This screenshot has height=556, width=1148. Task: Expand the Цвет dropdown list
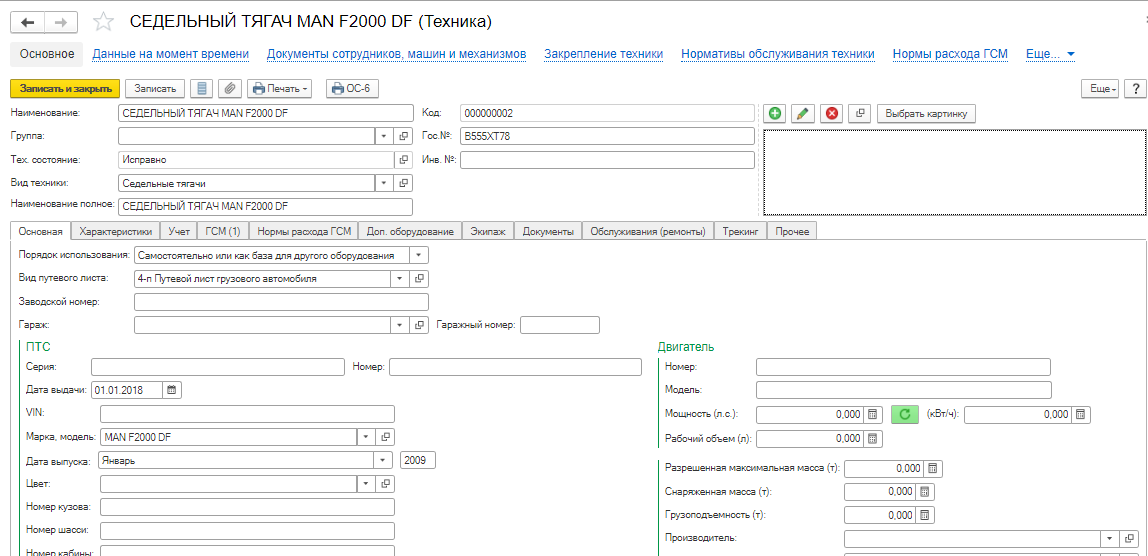[367, 484]
